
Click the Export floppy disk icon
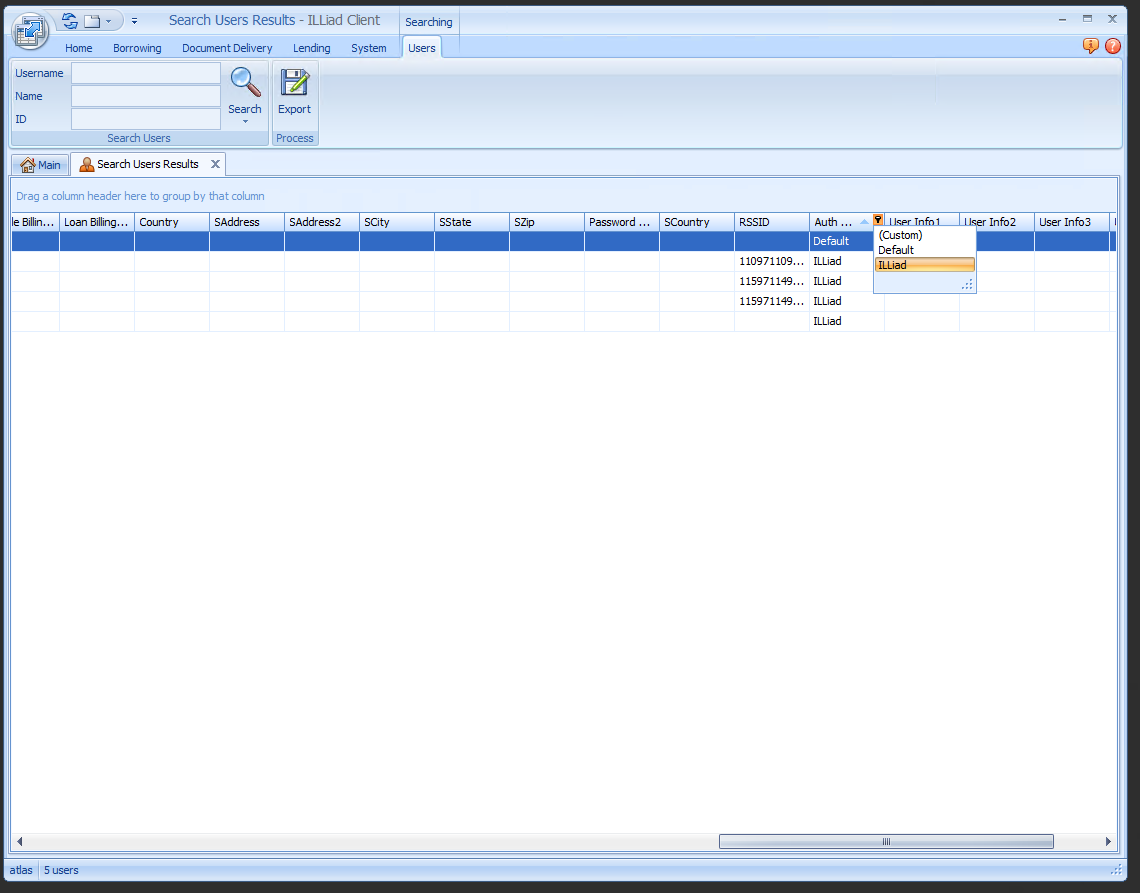(294, 82)
